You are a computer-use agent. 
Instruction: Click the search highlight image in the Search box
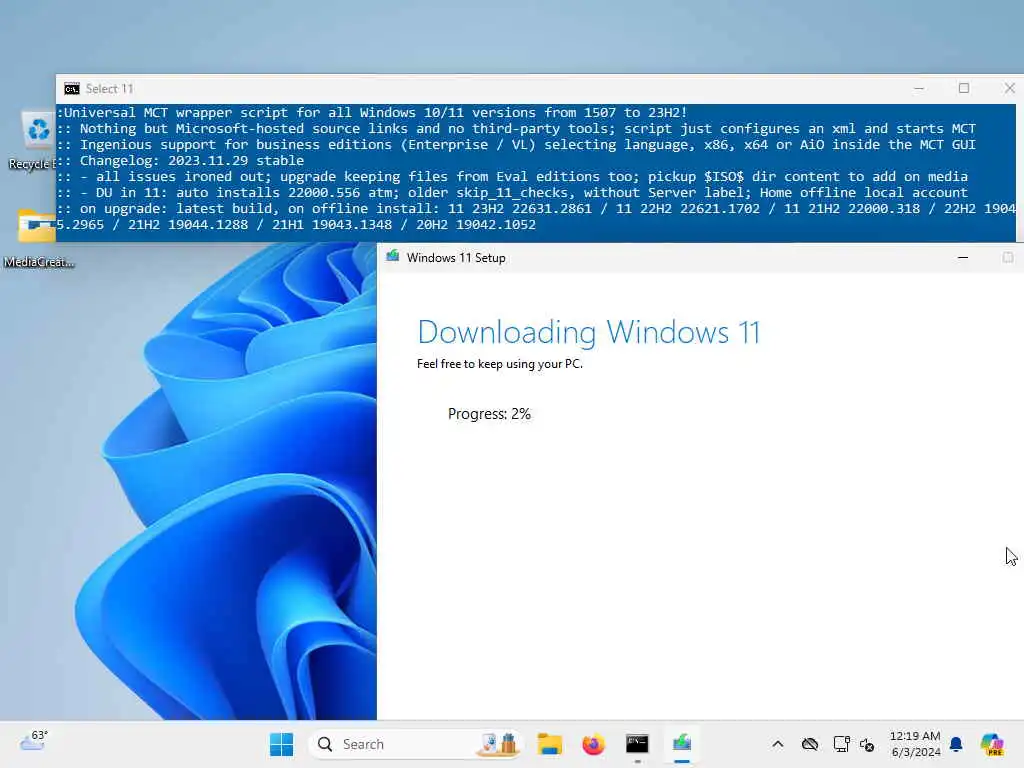pos(498,744)
